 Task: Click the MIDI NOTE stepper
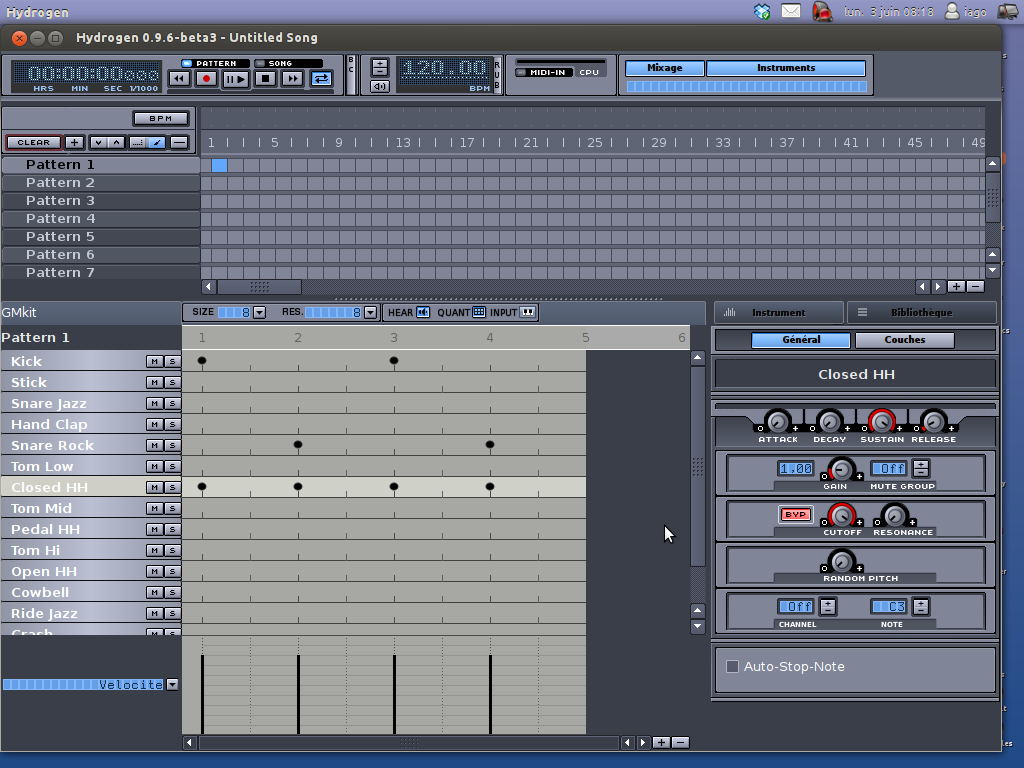[x=921, y=607]
